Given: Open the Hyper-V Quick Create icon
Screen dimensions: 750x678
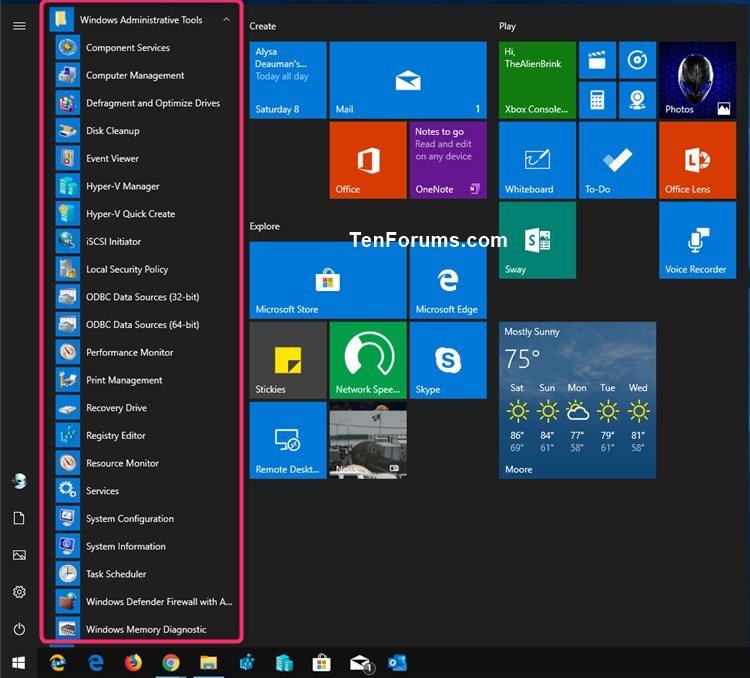Looking at the screenshot, I should coord(67,214).
